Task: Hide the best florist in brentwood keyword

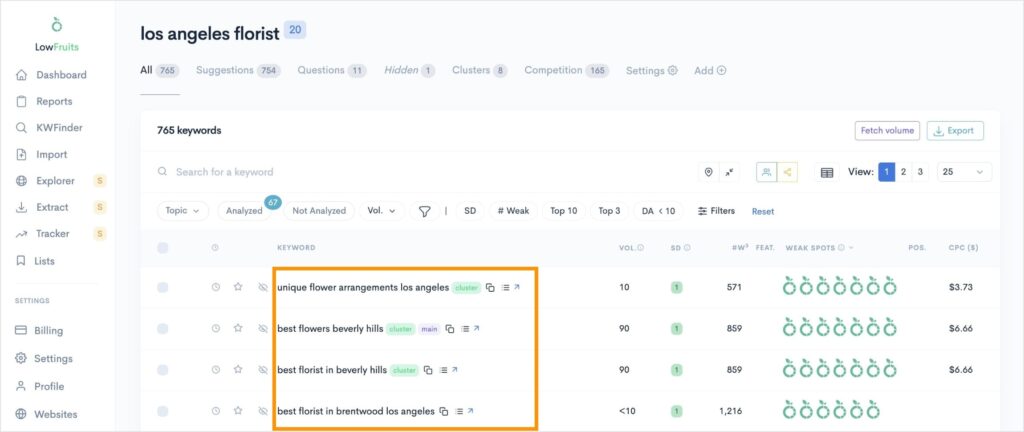Action: [263, 412]
